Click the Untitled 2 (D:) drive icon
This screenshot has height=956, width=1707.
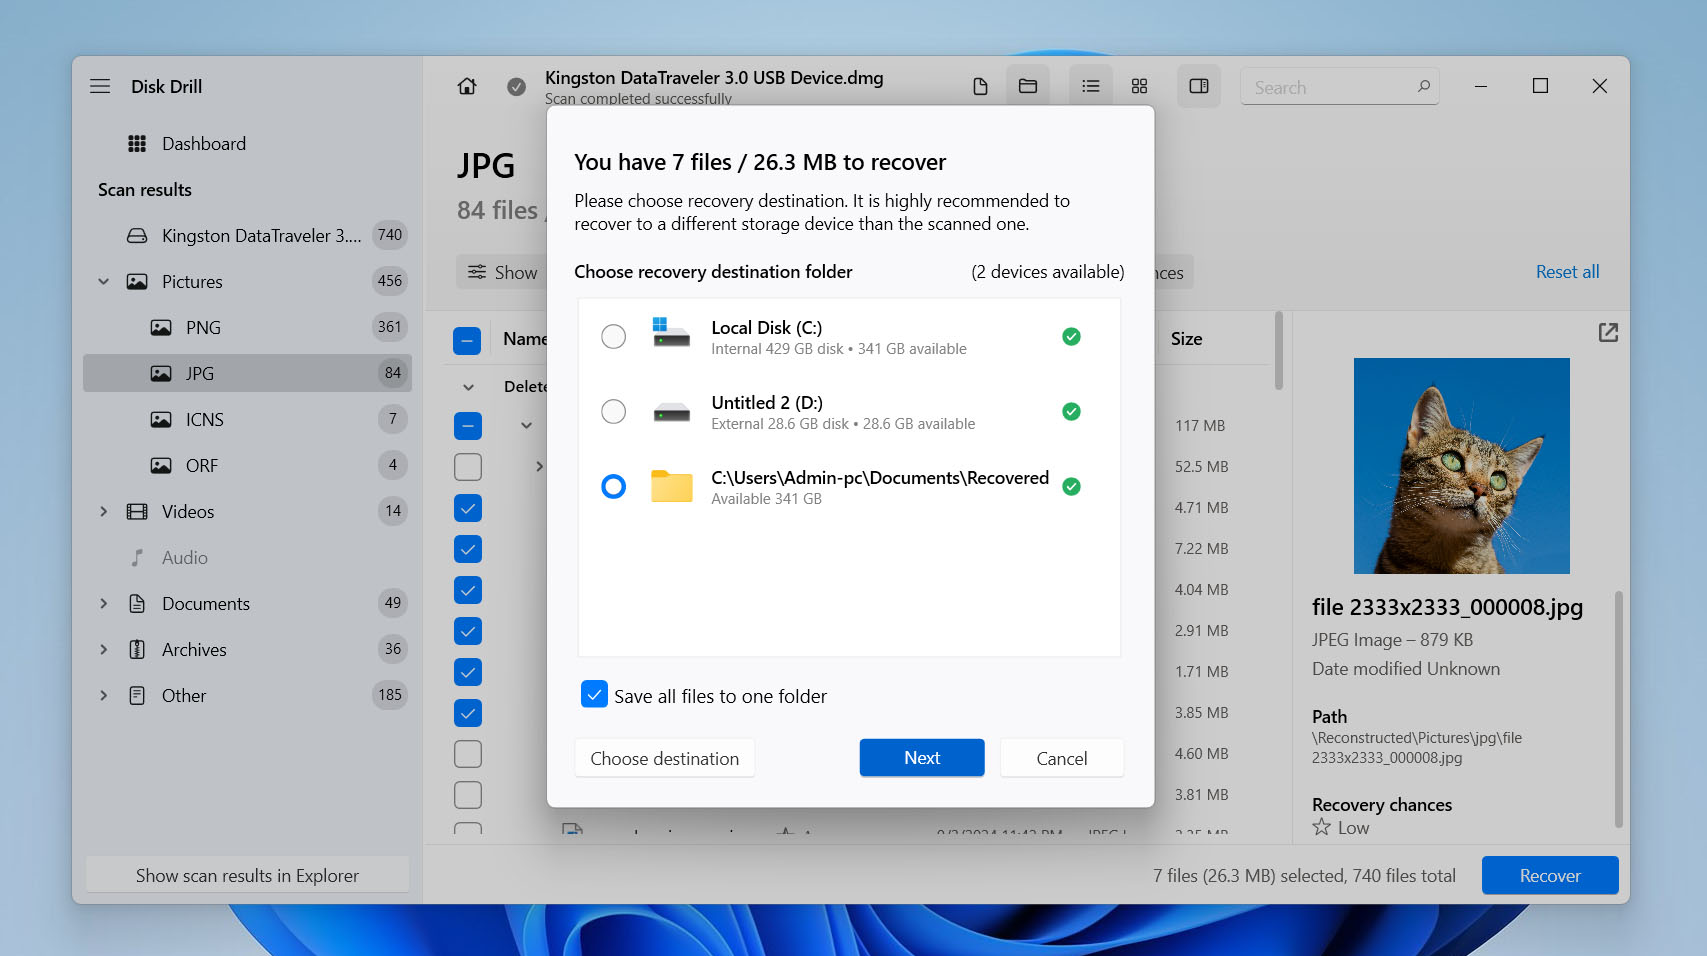tap(671, 412)
